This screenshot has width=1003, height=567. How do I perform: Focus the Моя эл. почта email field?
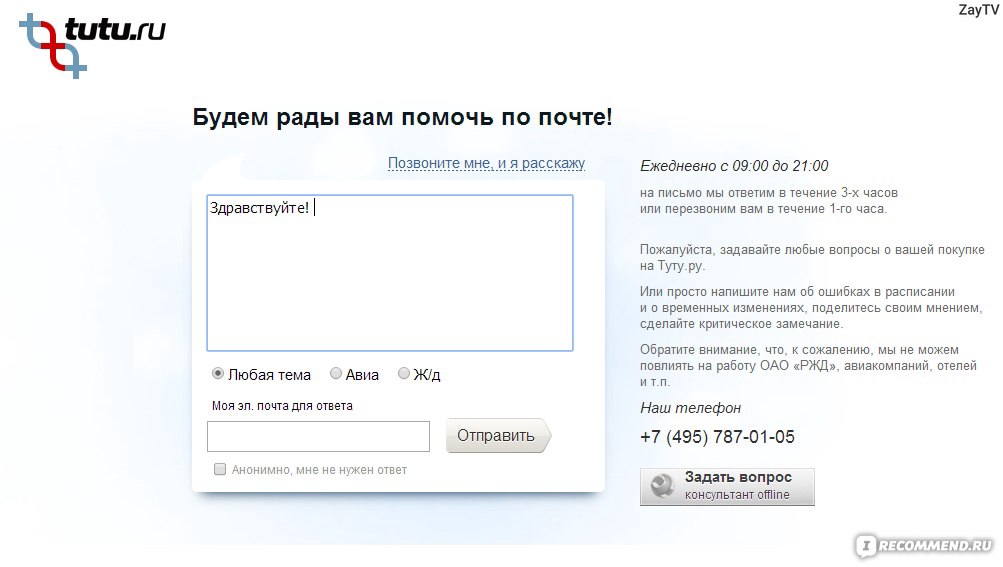pos(318,436)
